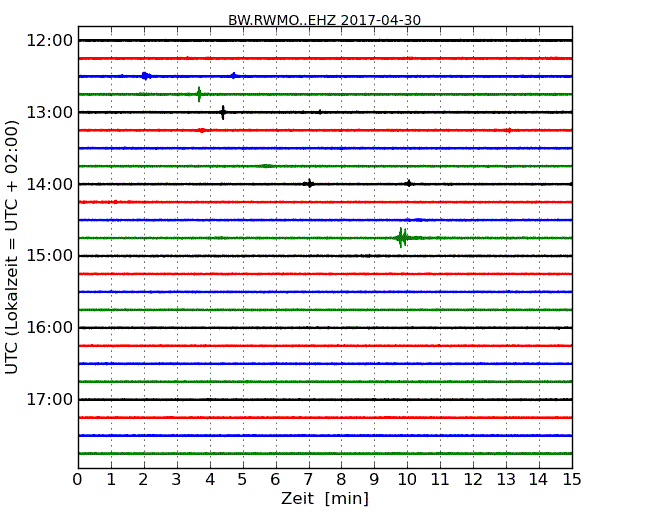Click x-axis tick label 1
The height and width of the screenshot is (520, 650).
point(111,480)
